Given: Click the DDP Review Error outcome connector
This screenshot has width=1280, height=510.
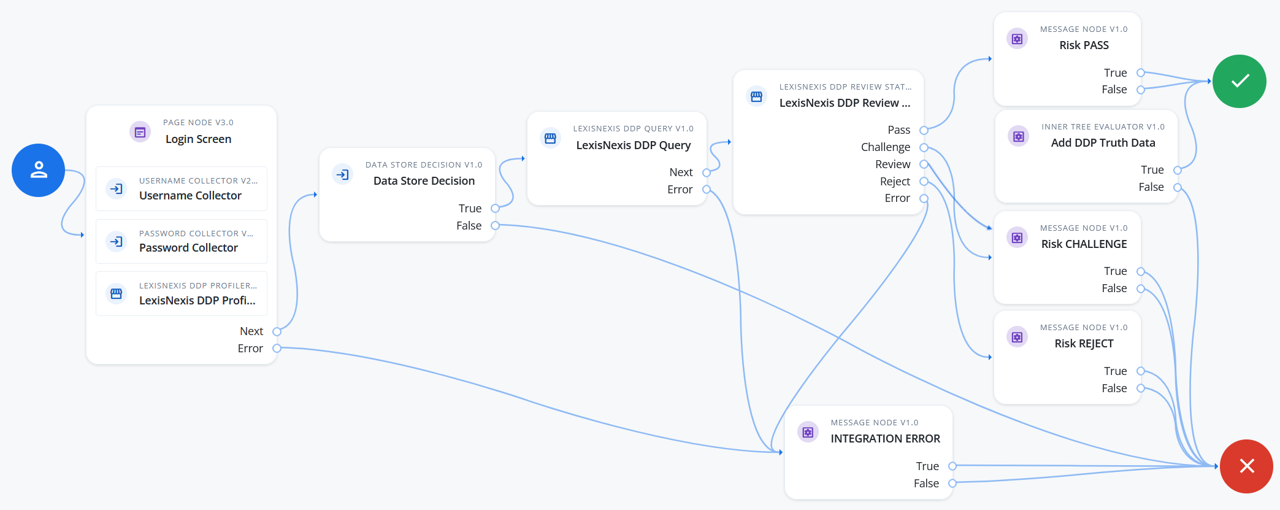Looking at the screenshot, I should coord(924,198).
